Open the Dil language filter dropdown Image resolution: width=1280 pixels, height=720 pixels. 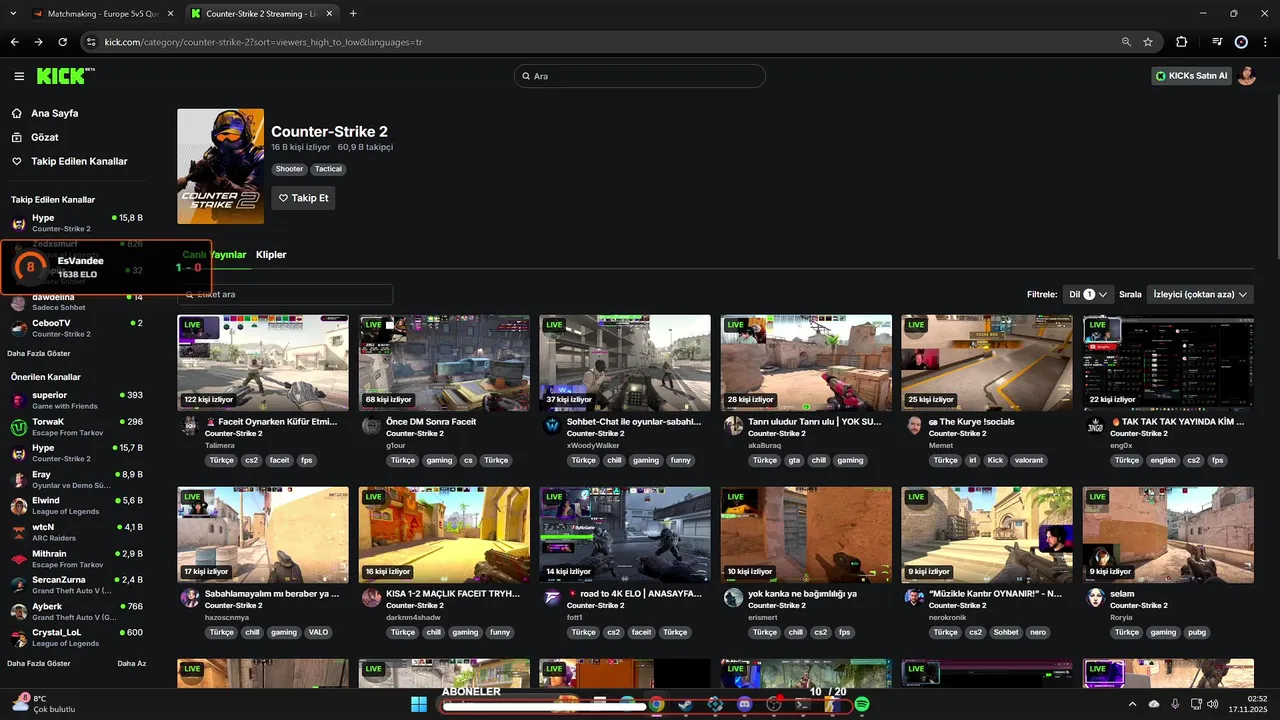[1088, 294]
